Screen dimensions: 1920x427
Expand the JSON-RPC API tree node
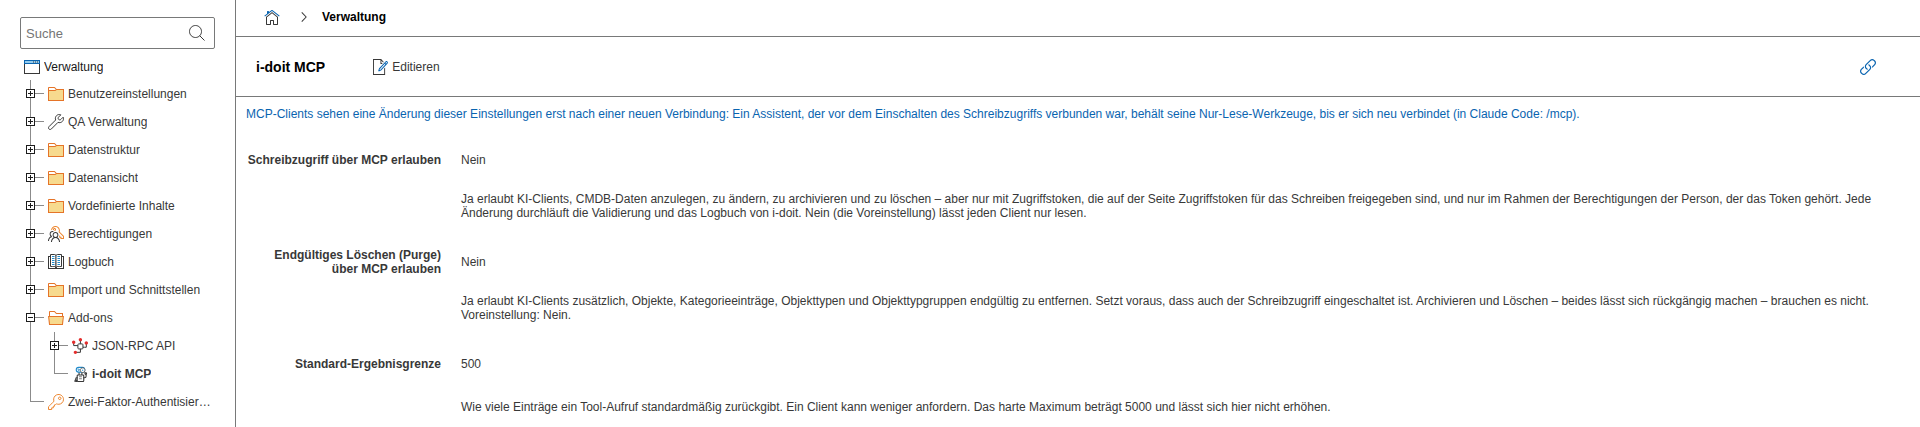tap(54, 346)
